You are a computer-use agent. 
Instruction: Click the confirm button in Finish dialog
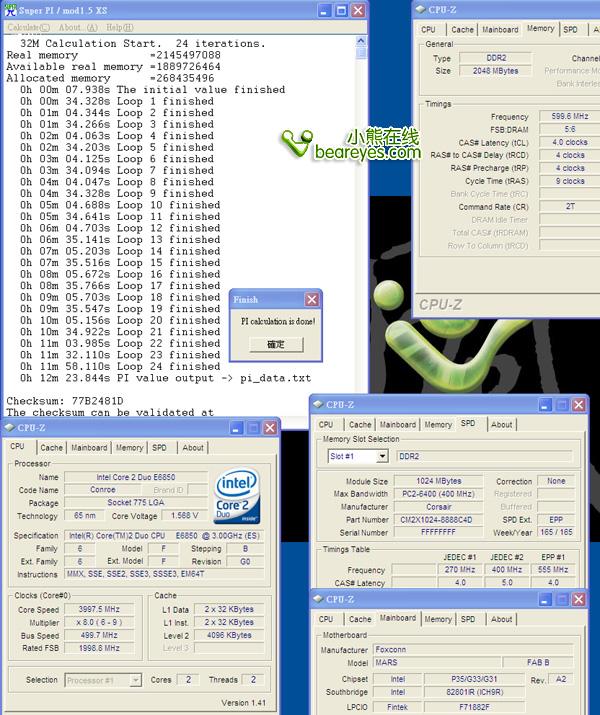click(276, 344)
